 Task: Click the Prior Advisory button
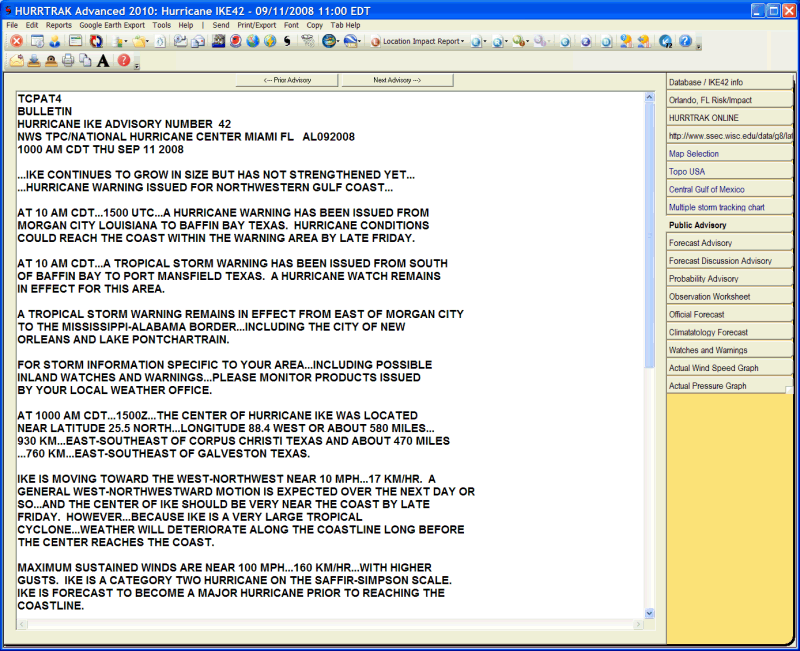click(286, 80)
